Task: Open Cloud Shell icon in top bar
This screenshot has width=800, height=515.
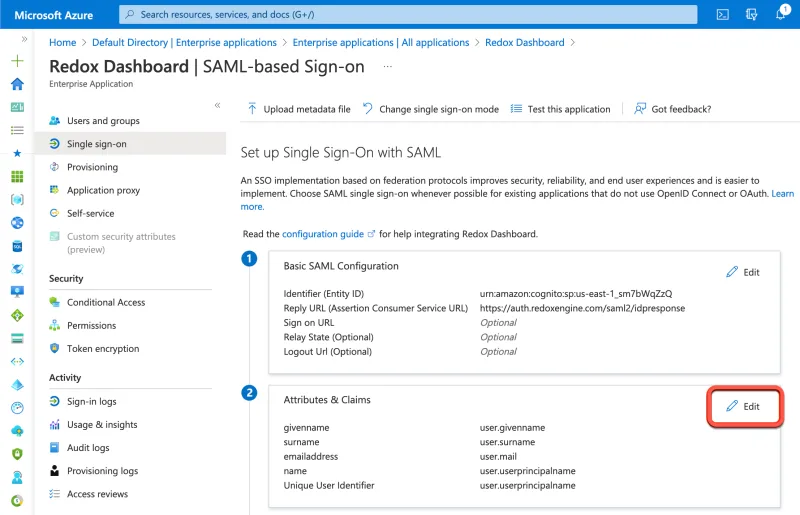Action: pos(722,14)
